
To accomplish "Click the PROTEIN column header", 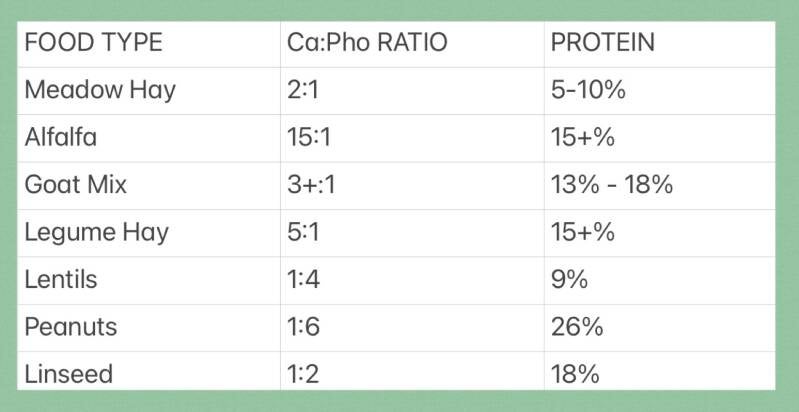I will point(603,43).
